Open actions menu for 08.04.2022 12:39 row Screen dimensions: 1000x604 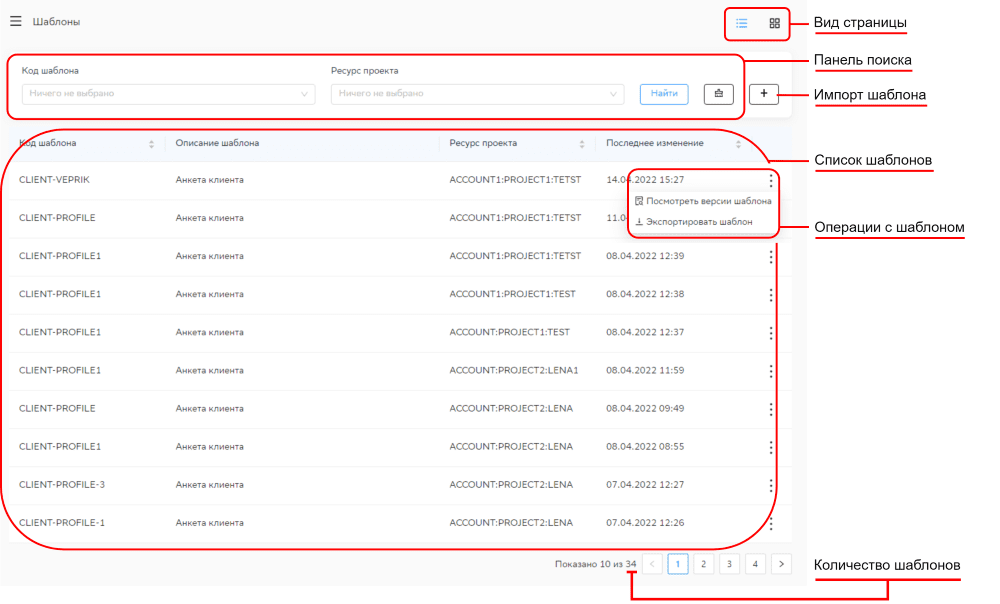770,256
